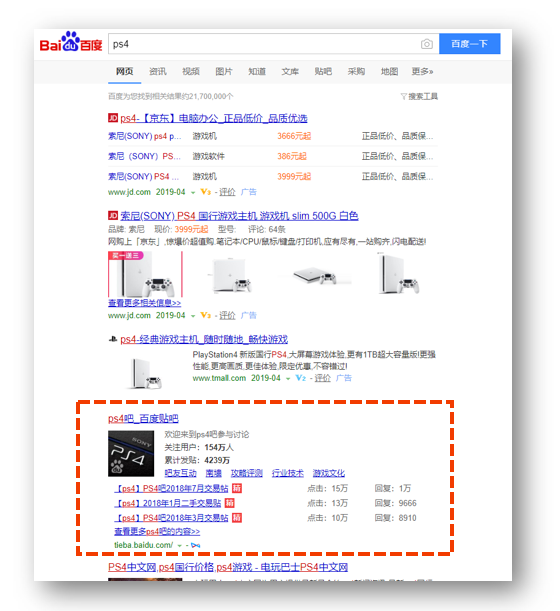The height and width of the screenshot is (611, 560).
Task: Open the ps4吧_百度贴吧 result link
Action: (x=143, y=419)
